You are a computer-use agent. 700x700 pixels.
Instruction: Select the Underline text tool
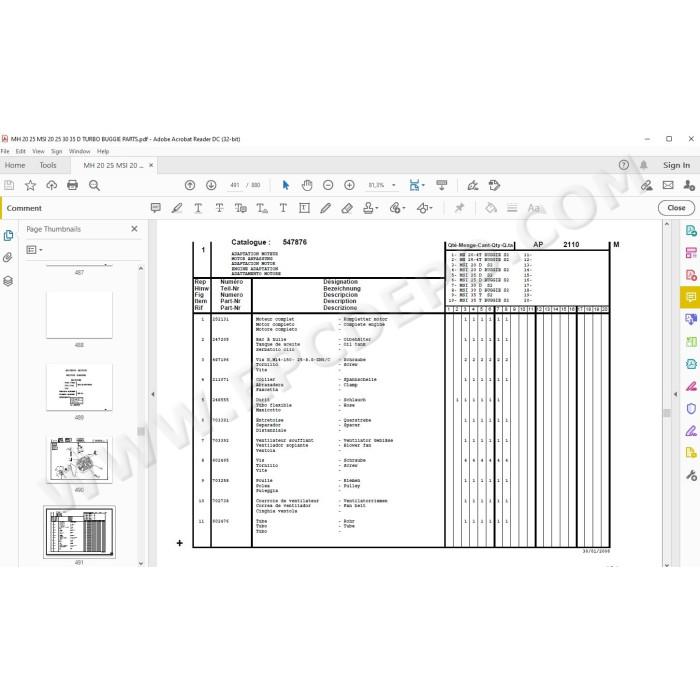click(198, 208)
